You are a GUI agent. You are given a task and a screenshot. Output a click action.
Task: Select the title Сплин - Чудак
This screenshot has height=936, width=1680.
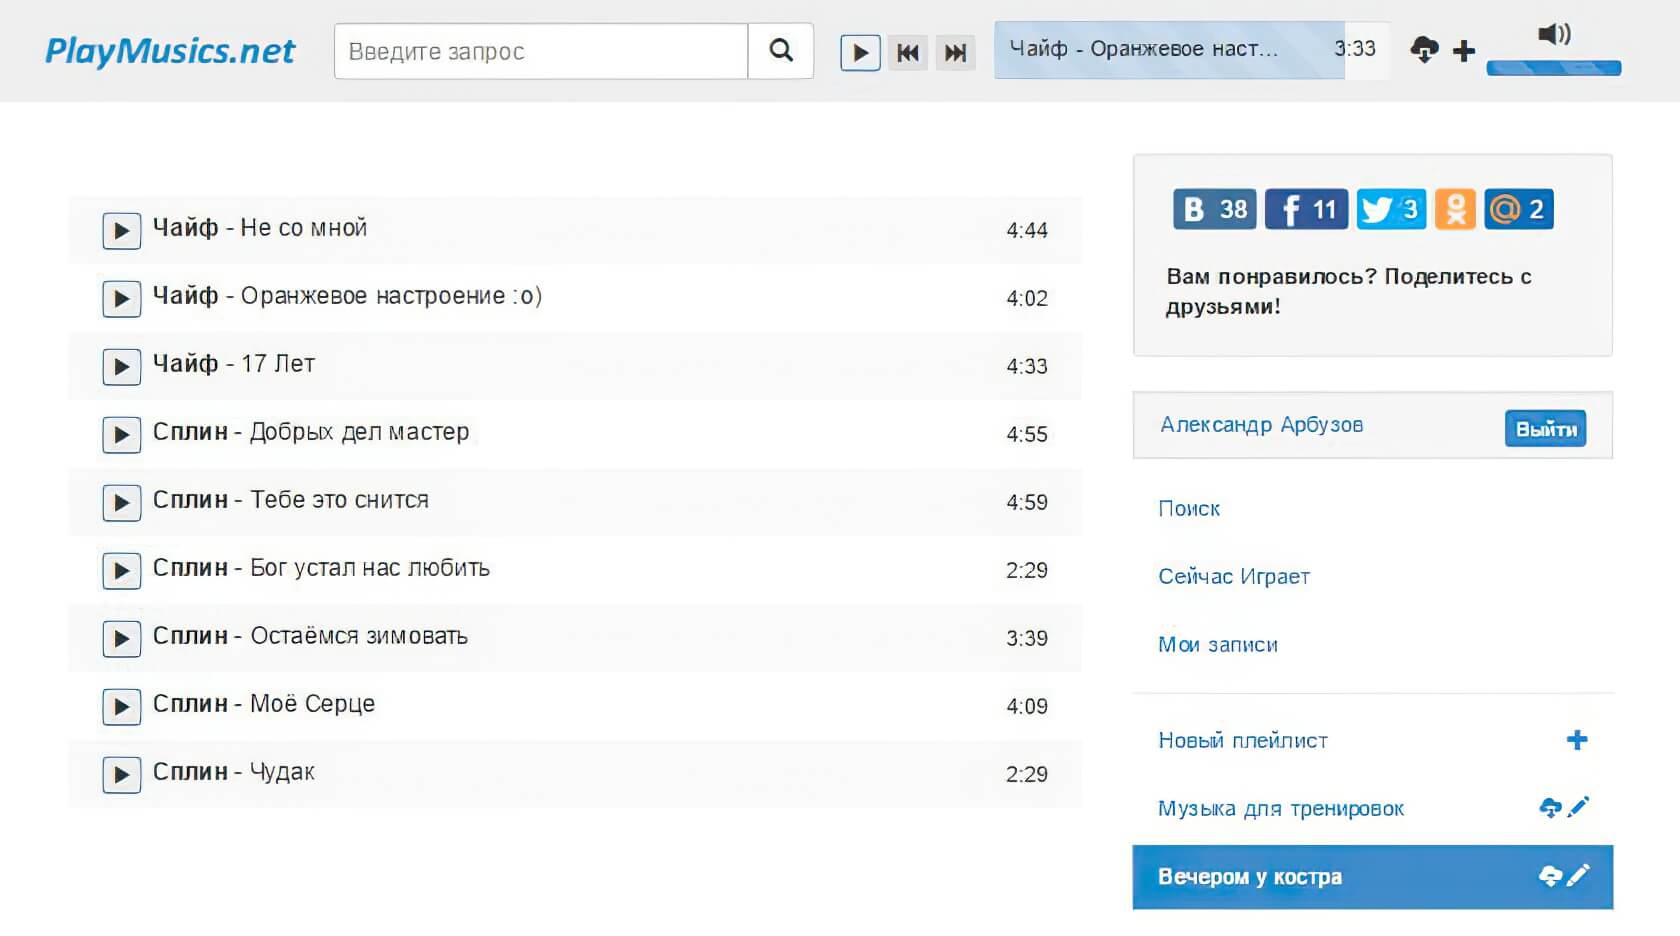[234, 772]
